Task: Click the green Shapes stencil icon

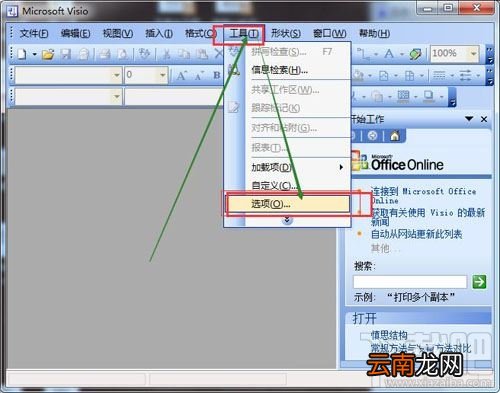Action: click(x=415, y=54)
